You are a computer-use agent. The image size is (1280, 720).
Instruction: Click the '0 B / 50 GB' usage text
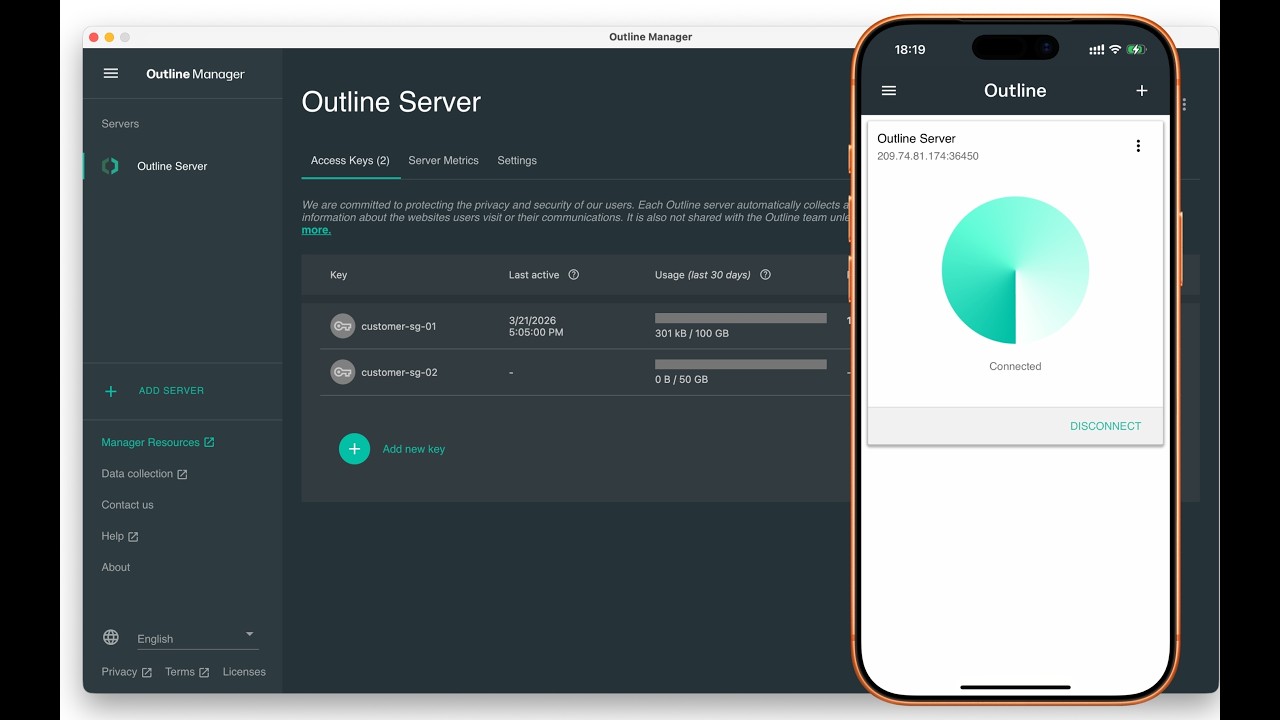click(681, 380)
